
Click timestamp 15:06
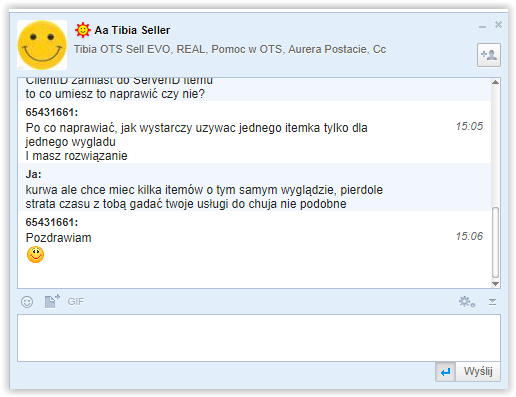click(469, 236)
